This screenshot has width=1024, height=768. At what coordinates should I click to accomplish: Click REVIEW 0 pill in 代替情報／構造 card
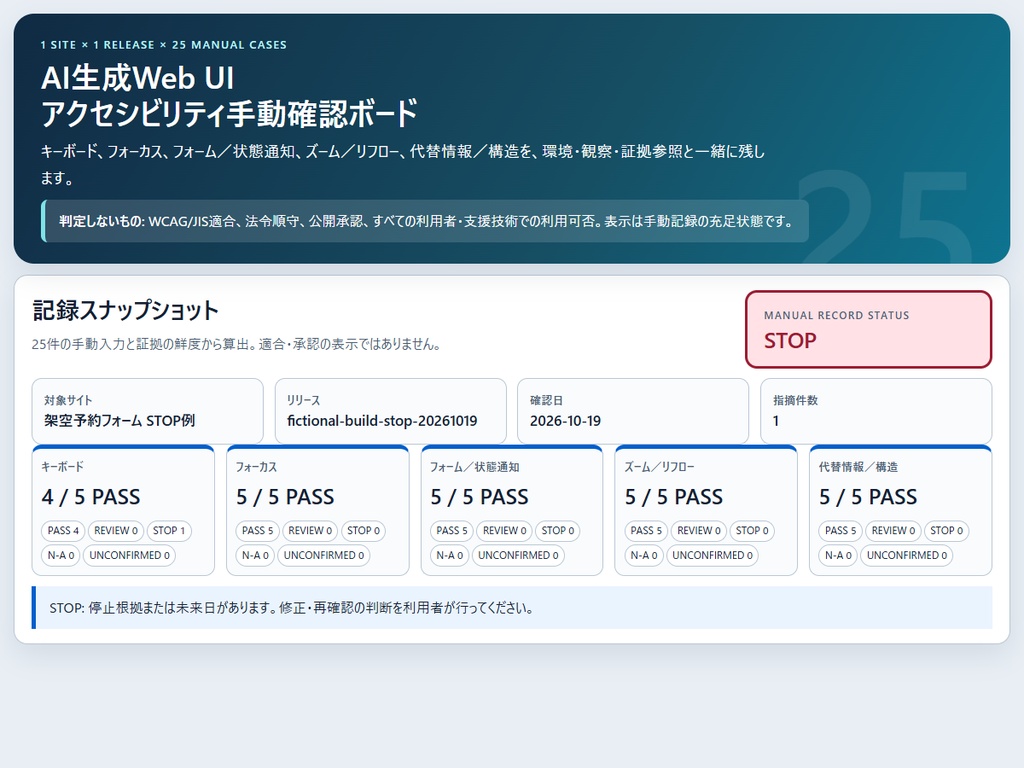pos(893,531)
